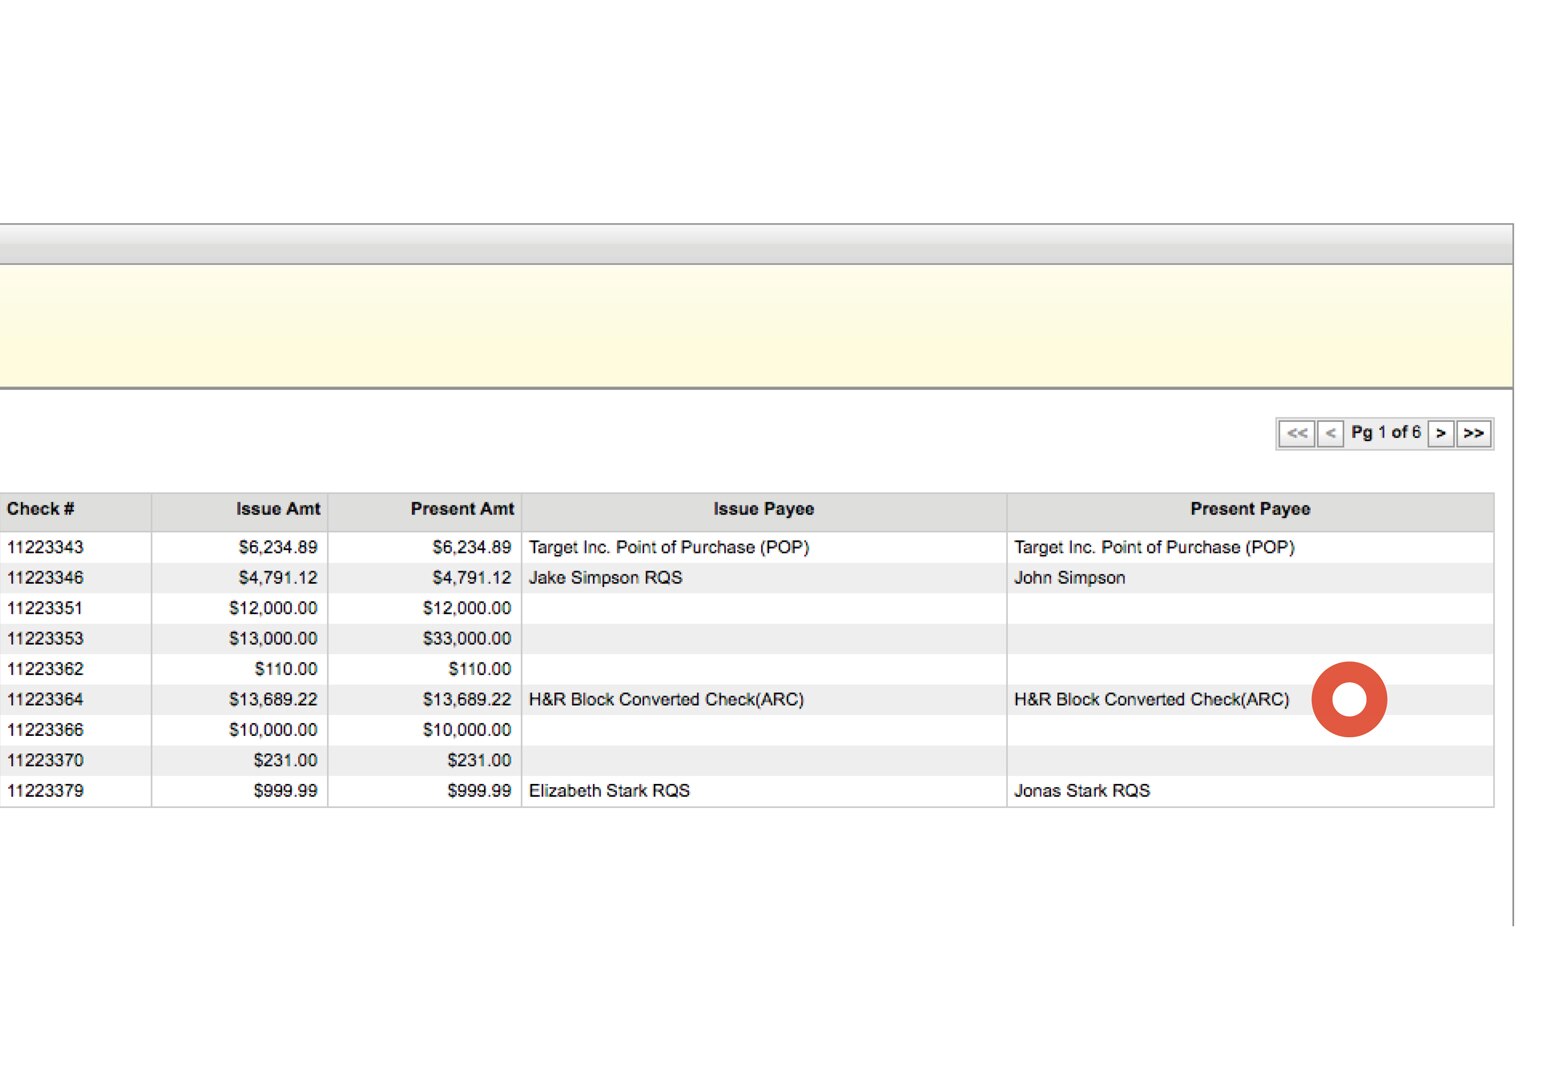Sort the table by Present Amt column
The width and height of the screenshot is (1550, 1087).
pyautogui.click(x=462, y=509)
